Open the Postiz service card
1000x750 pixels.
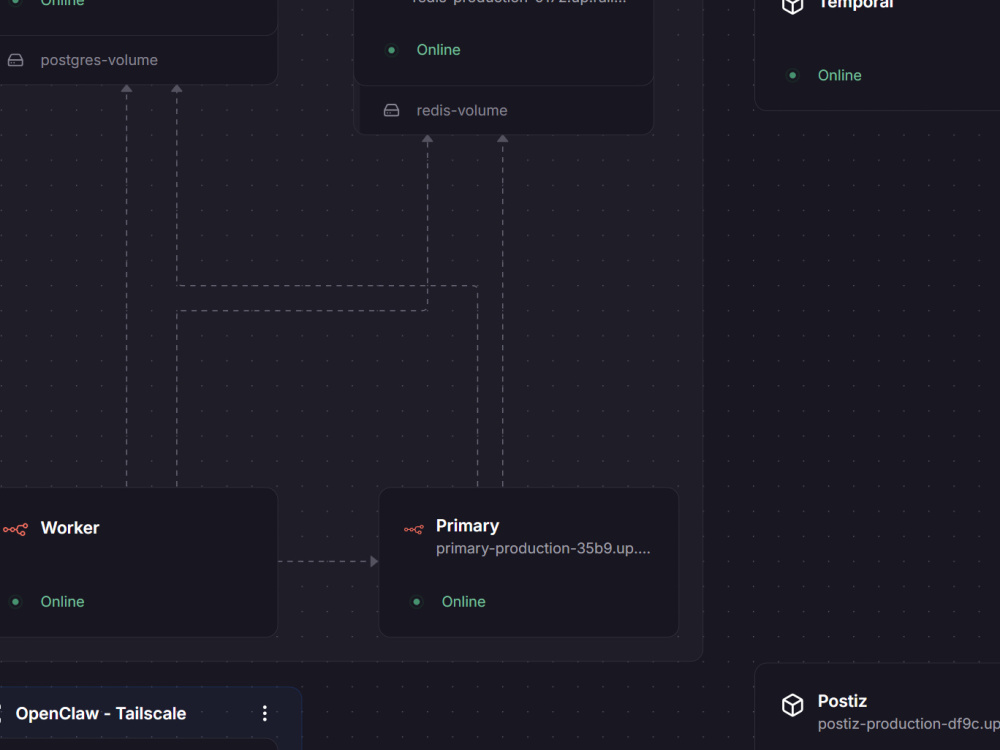pyautogui.click(x=877, y=707)
